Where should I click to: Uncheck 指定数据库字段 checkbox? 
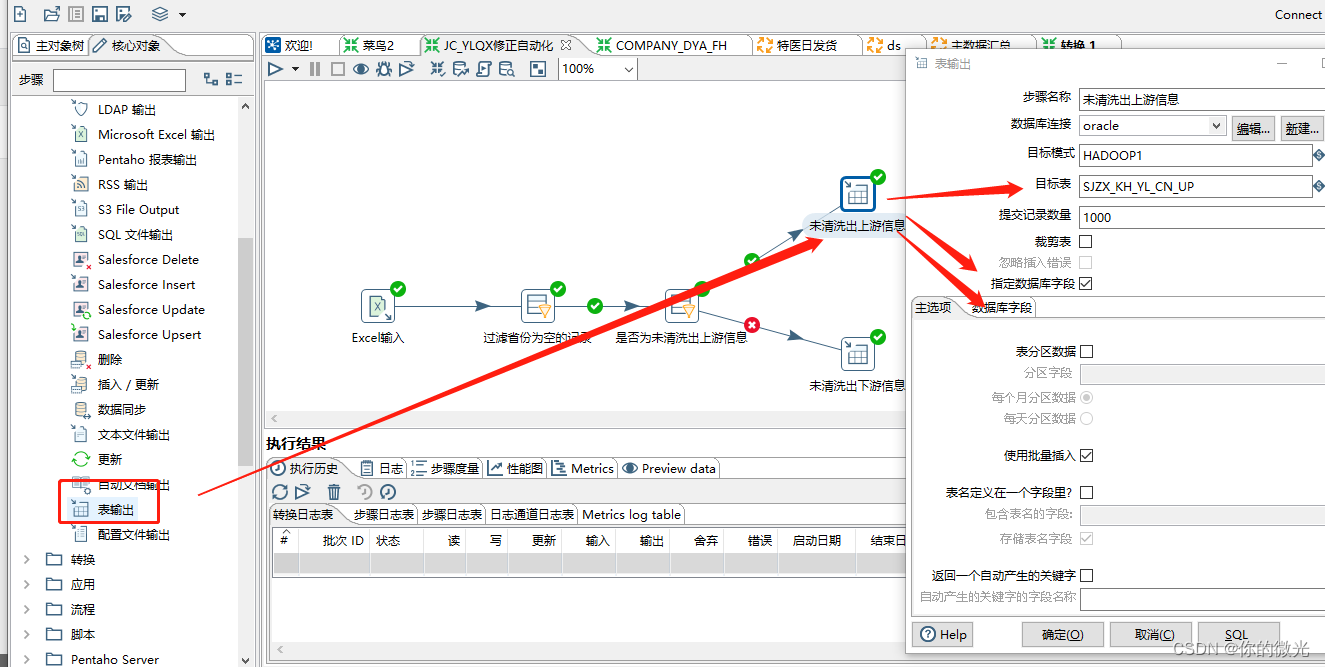point(1086,284)
